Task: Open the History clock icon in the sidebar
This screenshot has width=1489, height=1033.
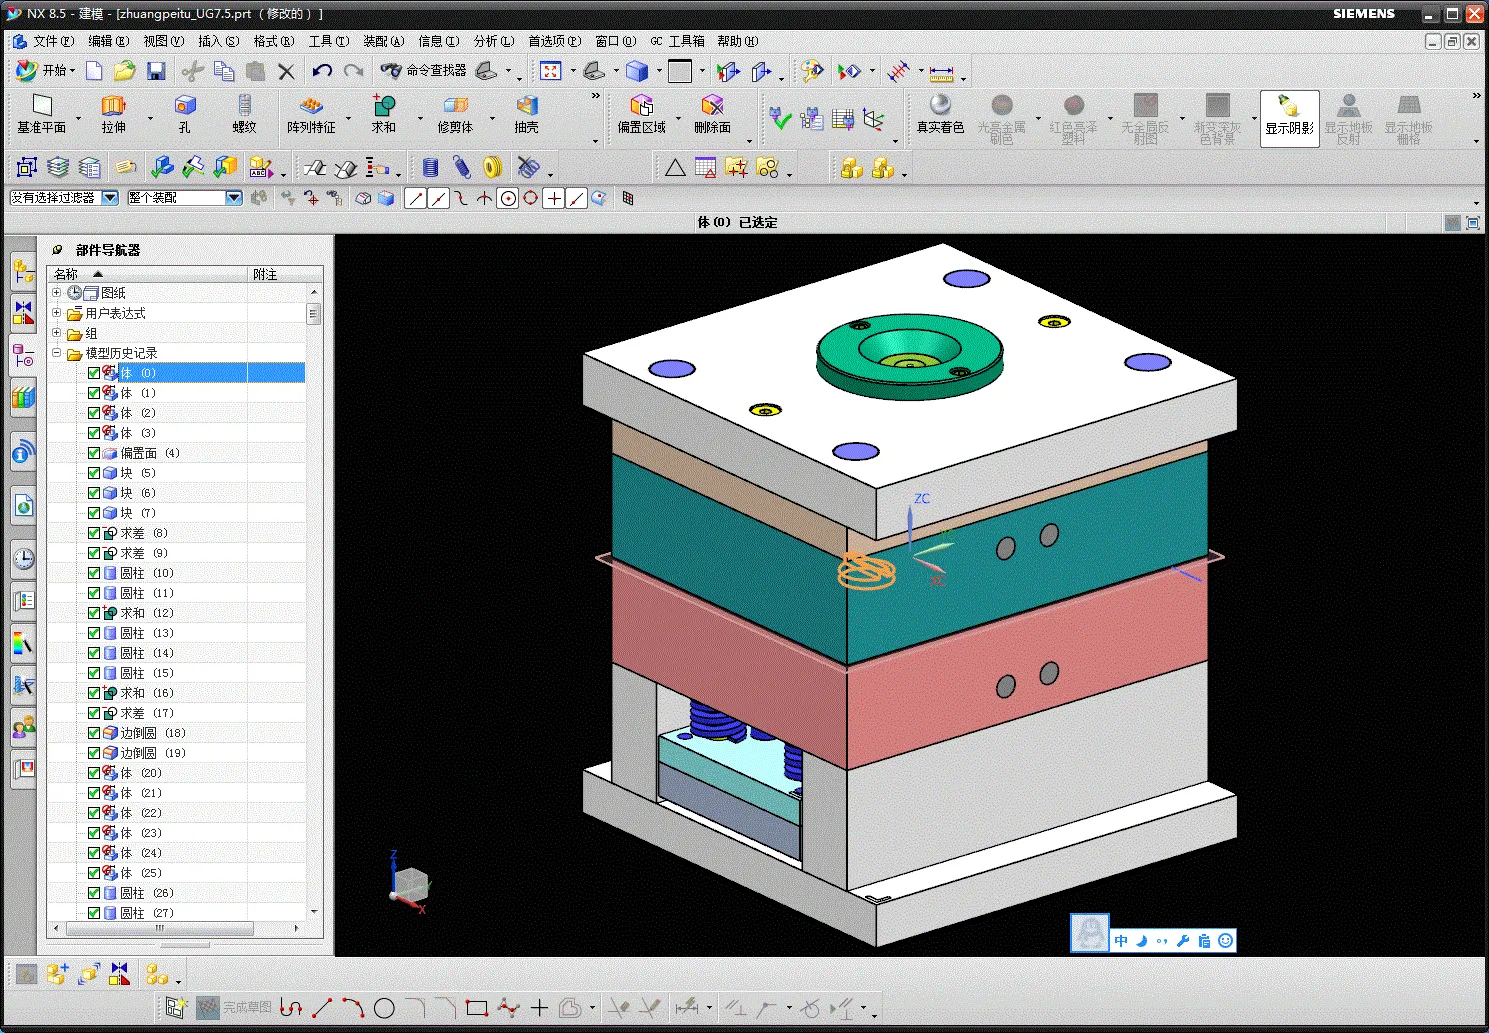Action: pyautogui.click(x=24, y=559)
